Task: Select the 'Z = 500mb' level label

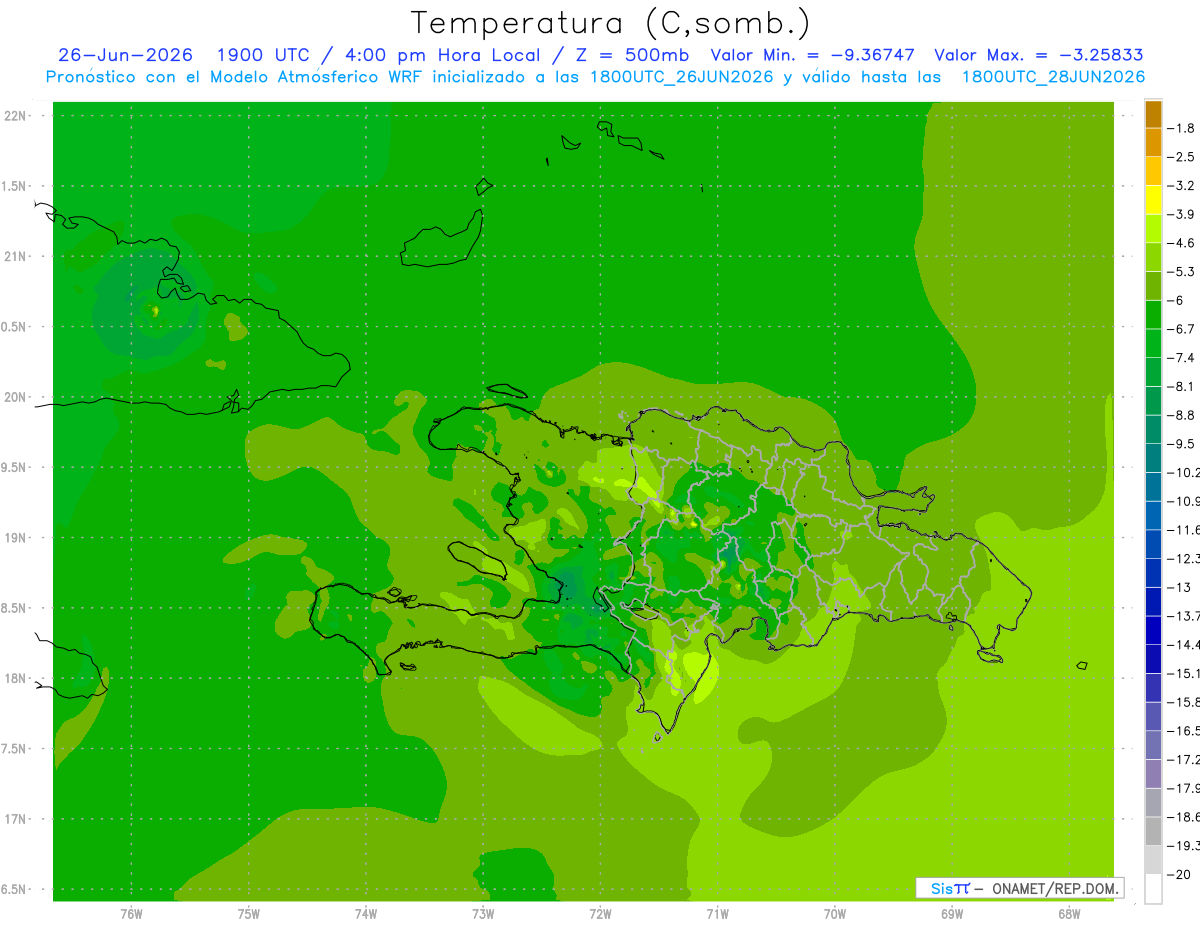Action: 627,55
